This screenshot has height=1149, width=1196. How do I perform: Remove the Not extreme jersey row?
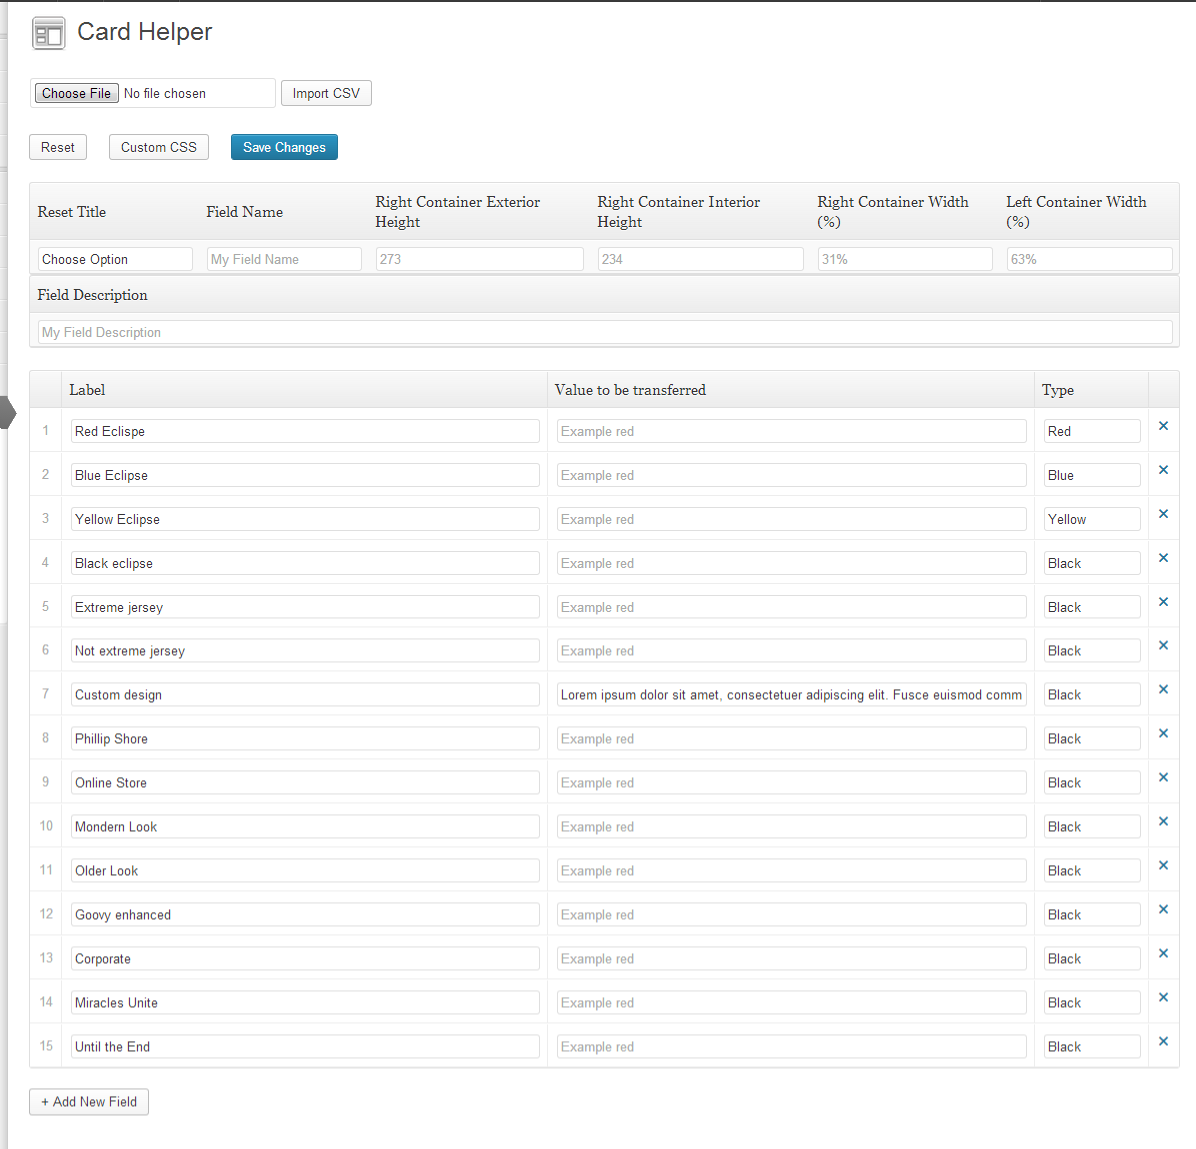(x=1163, y=645)
